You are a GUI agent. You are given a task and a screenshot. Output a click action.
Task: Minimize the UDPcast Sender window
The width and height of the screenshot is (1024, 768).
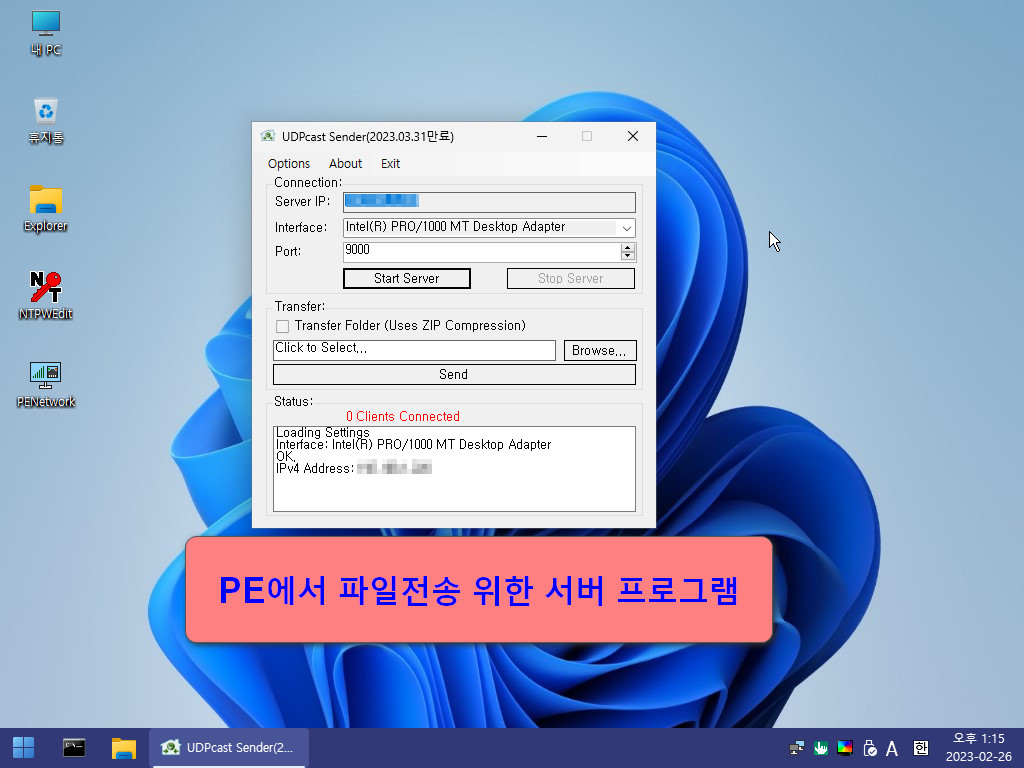(x=542, y=136)
